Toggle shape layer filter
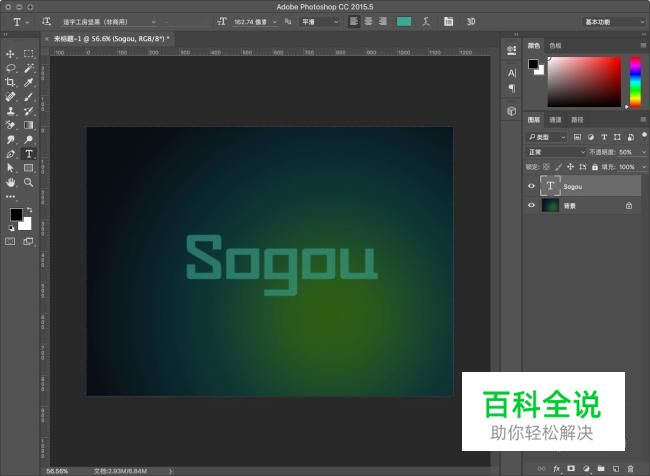650x476 pixels. (617, 137)
